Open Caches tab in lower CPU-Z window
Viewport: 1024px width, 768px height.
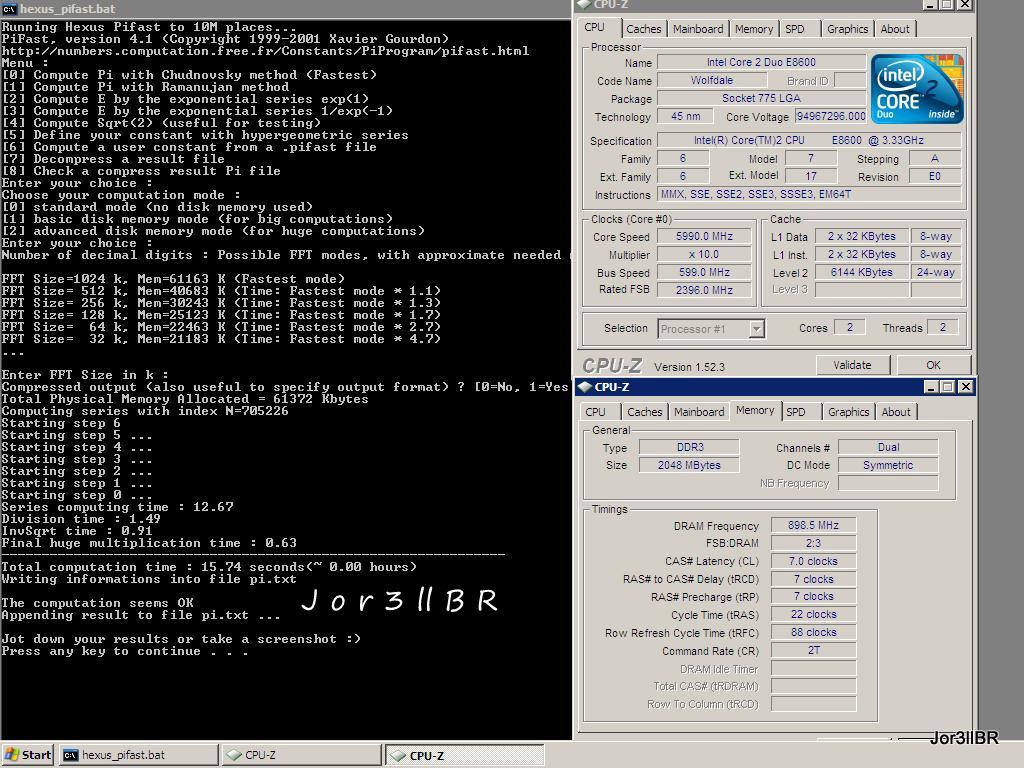645,411
